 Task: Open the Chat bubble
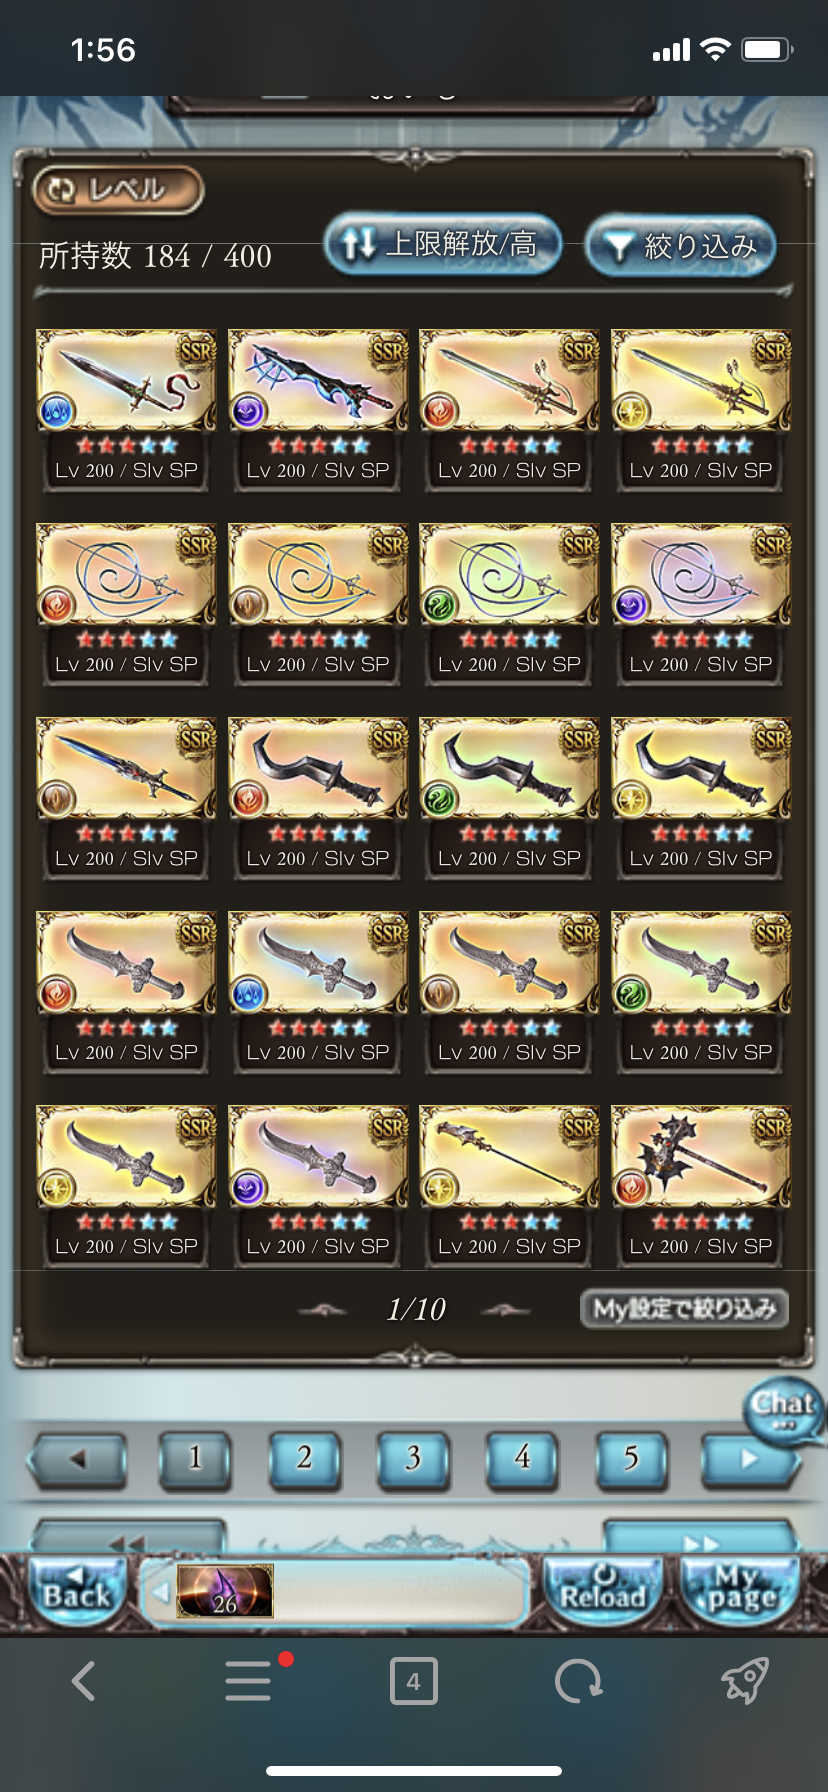click(783, 1409)
